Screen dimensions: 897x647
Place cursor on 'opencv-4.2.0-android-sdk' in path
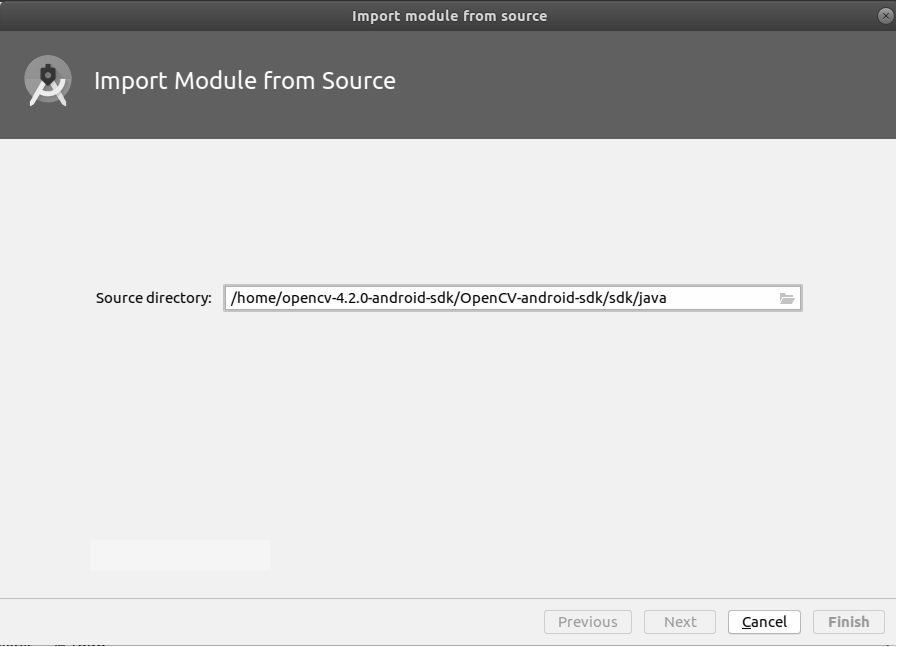click(x=368, y=298)
